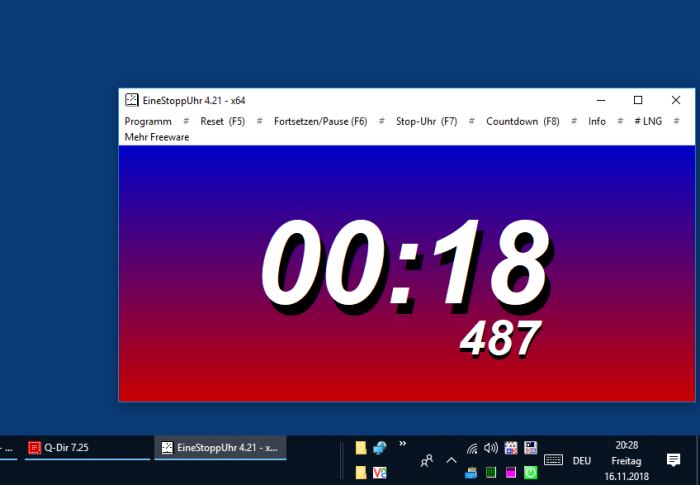This screenshot has width=700, height=485.
Task: Click the dark window tray icon
Action: (531, 448)
